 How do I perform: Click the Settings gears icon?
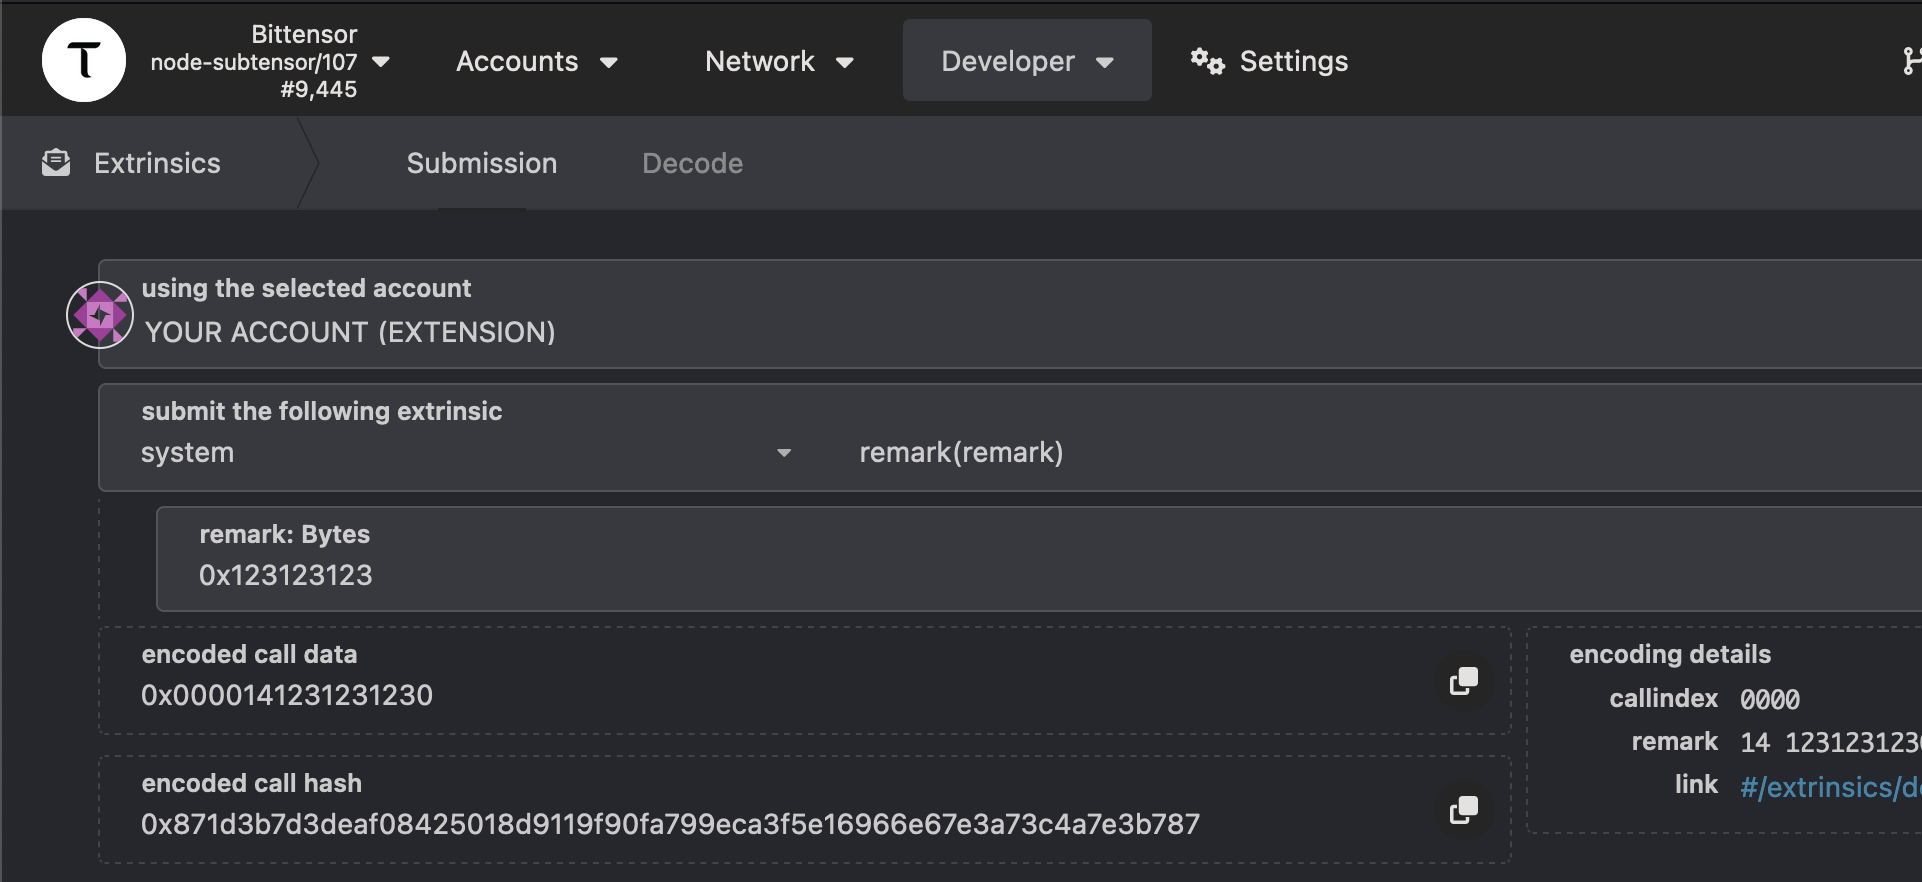click(x=1207, y=61)
